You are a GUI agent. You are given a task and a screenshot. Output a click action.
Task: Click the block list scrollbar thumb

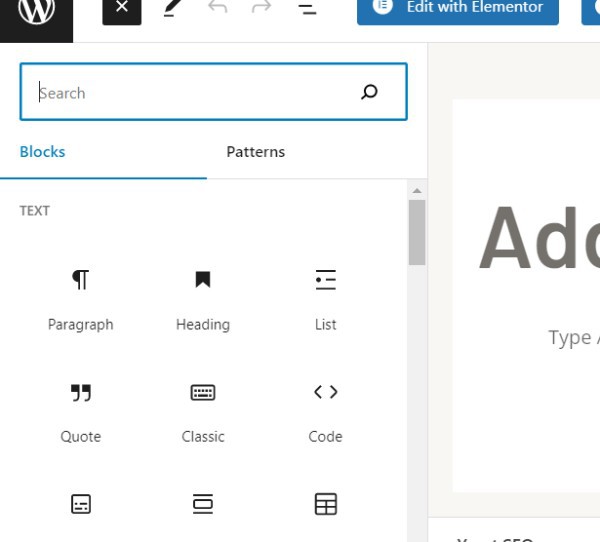click(417, 232)
